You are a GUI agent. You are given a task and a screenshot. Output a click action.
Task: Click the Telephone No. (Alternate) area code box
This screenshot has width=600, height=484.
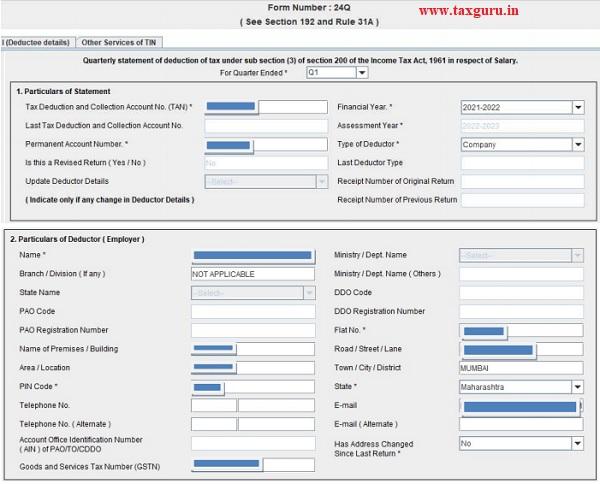(214, 424)
